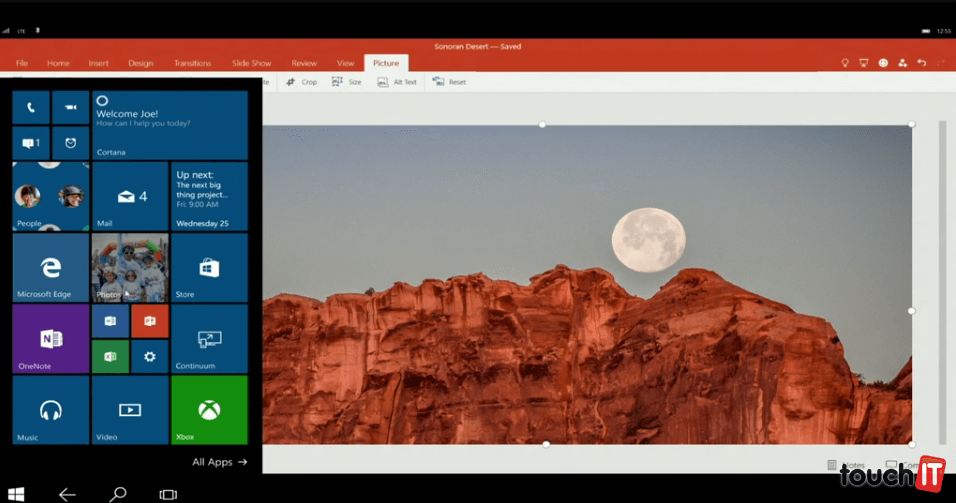Open the Microsoft Edge tile
Viewport: 956px width, 503px height.
[50, 267]
